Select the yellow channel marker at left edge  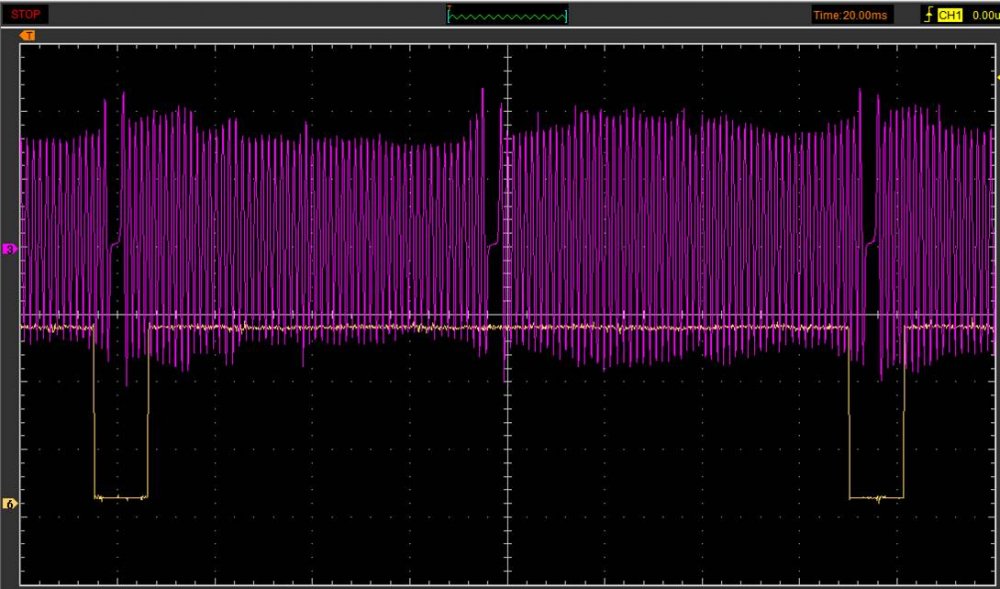(x=10, y=503)
